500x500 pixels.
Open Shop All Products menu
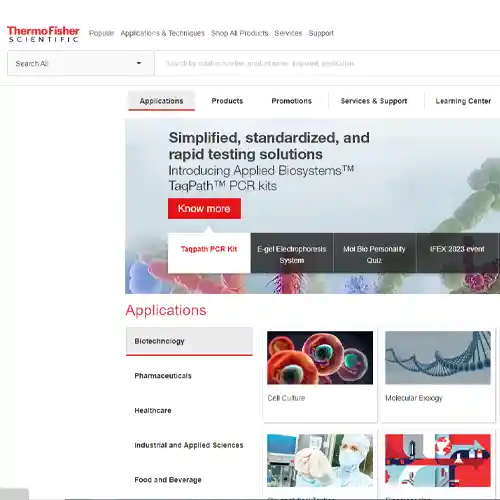point(239,33)
